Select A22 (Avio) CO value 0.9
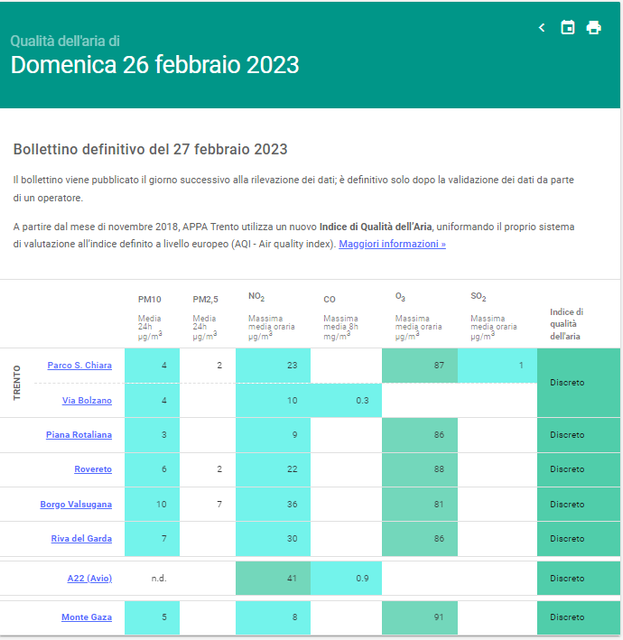 [346, 578]
